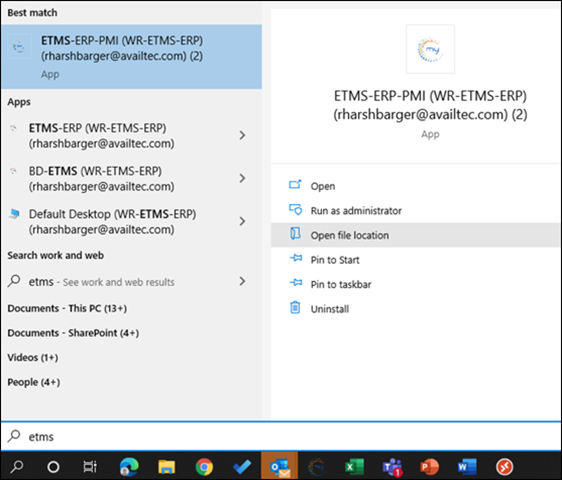Screen dimensions: 562x480
Task: Open taskbar Search button
Action: point(16,466)
